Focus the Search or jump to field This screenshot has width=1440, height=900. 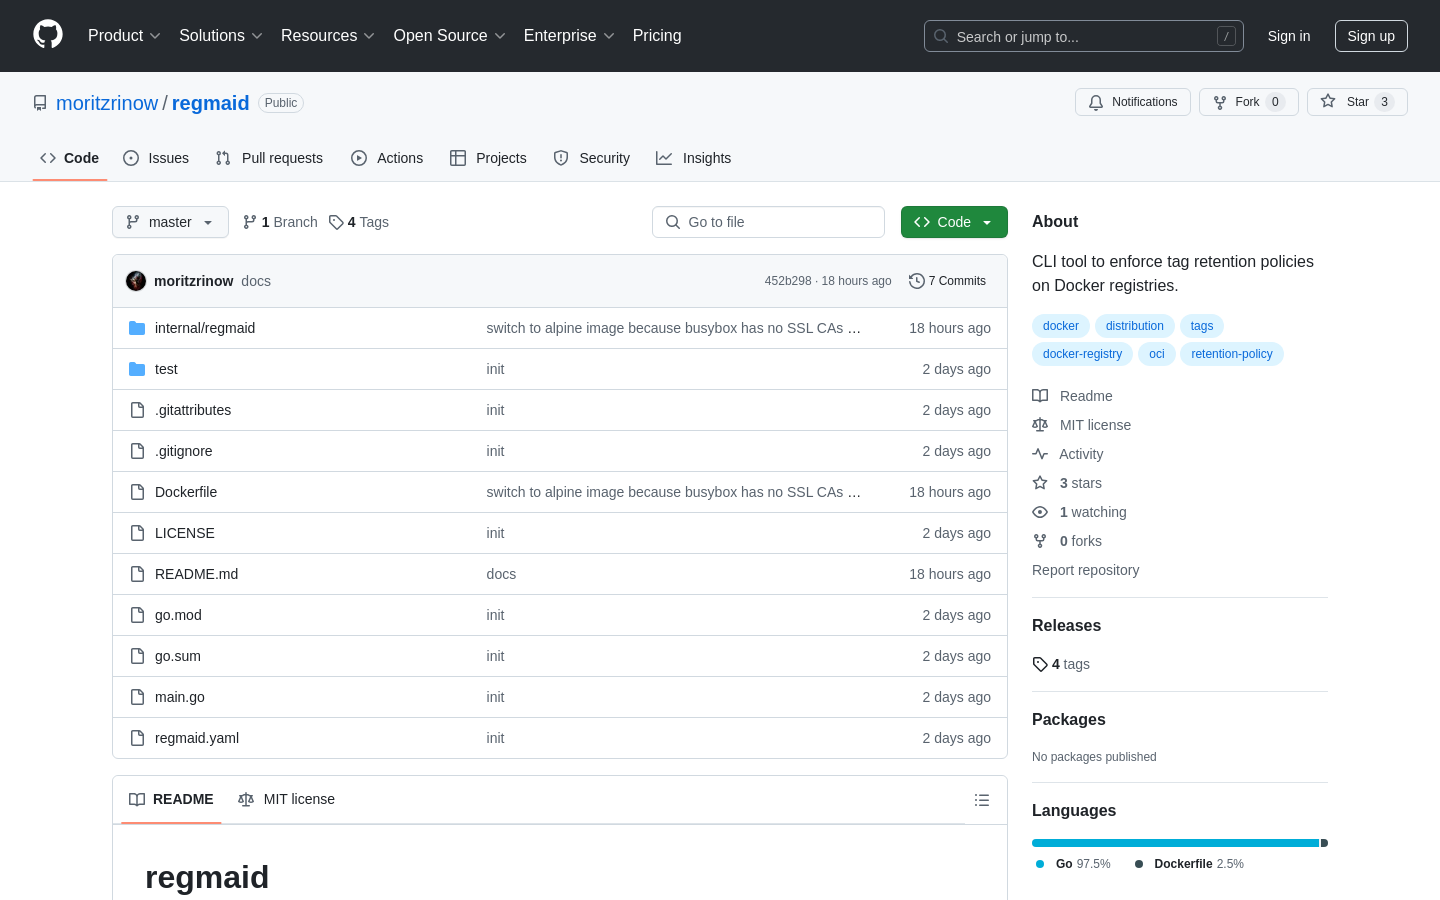pos(1084,36)
